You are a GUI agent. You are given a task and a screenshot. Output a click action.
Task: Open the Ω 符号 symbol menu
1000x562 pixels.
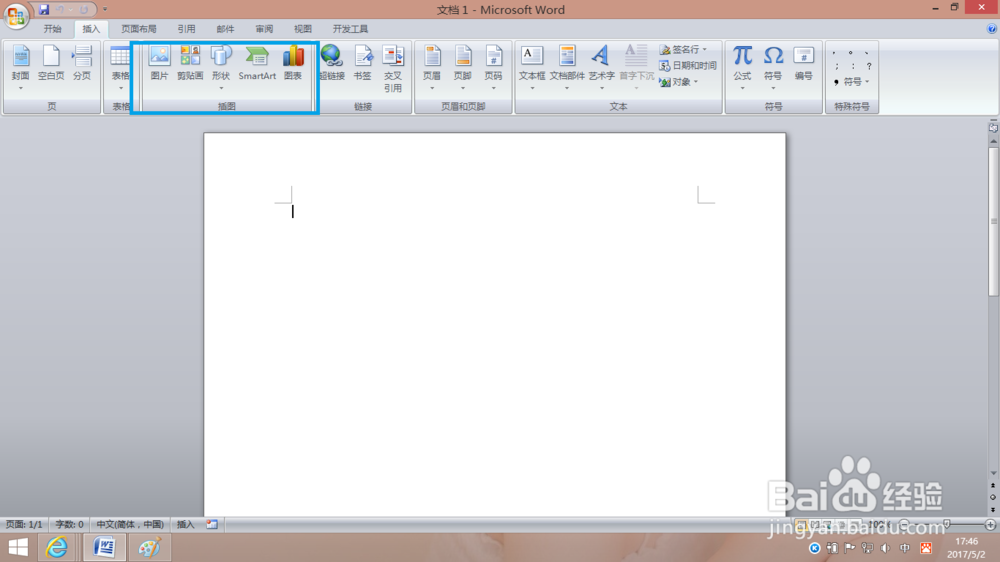(773, 68)
